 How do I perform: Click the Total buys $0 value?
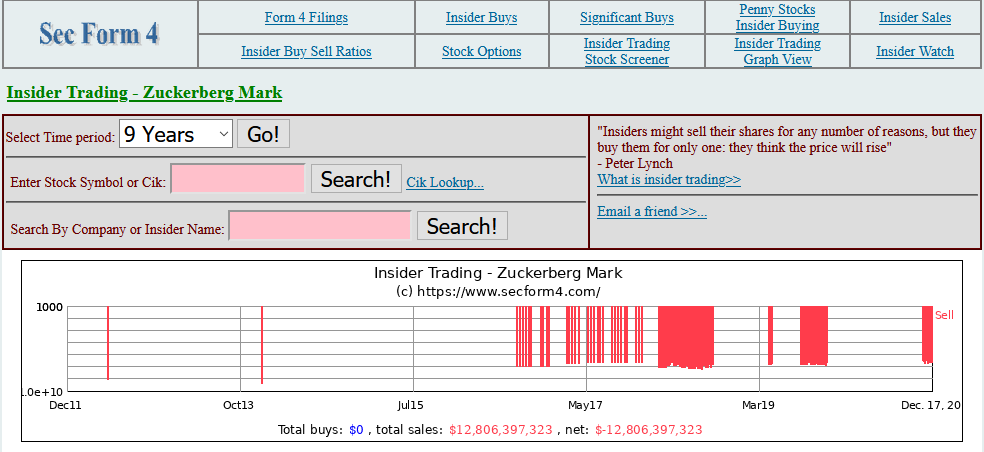[x=356, y=430]
